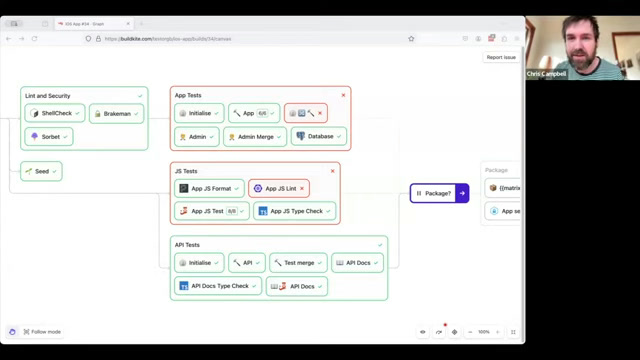Image resolution: width=640 pixels, height=360 pixels.
Task: Open the ShellCheck step
Action: tap(55, 113)
